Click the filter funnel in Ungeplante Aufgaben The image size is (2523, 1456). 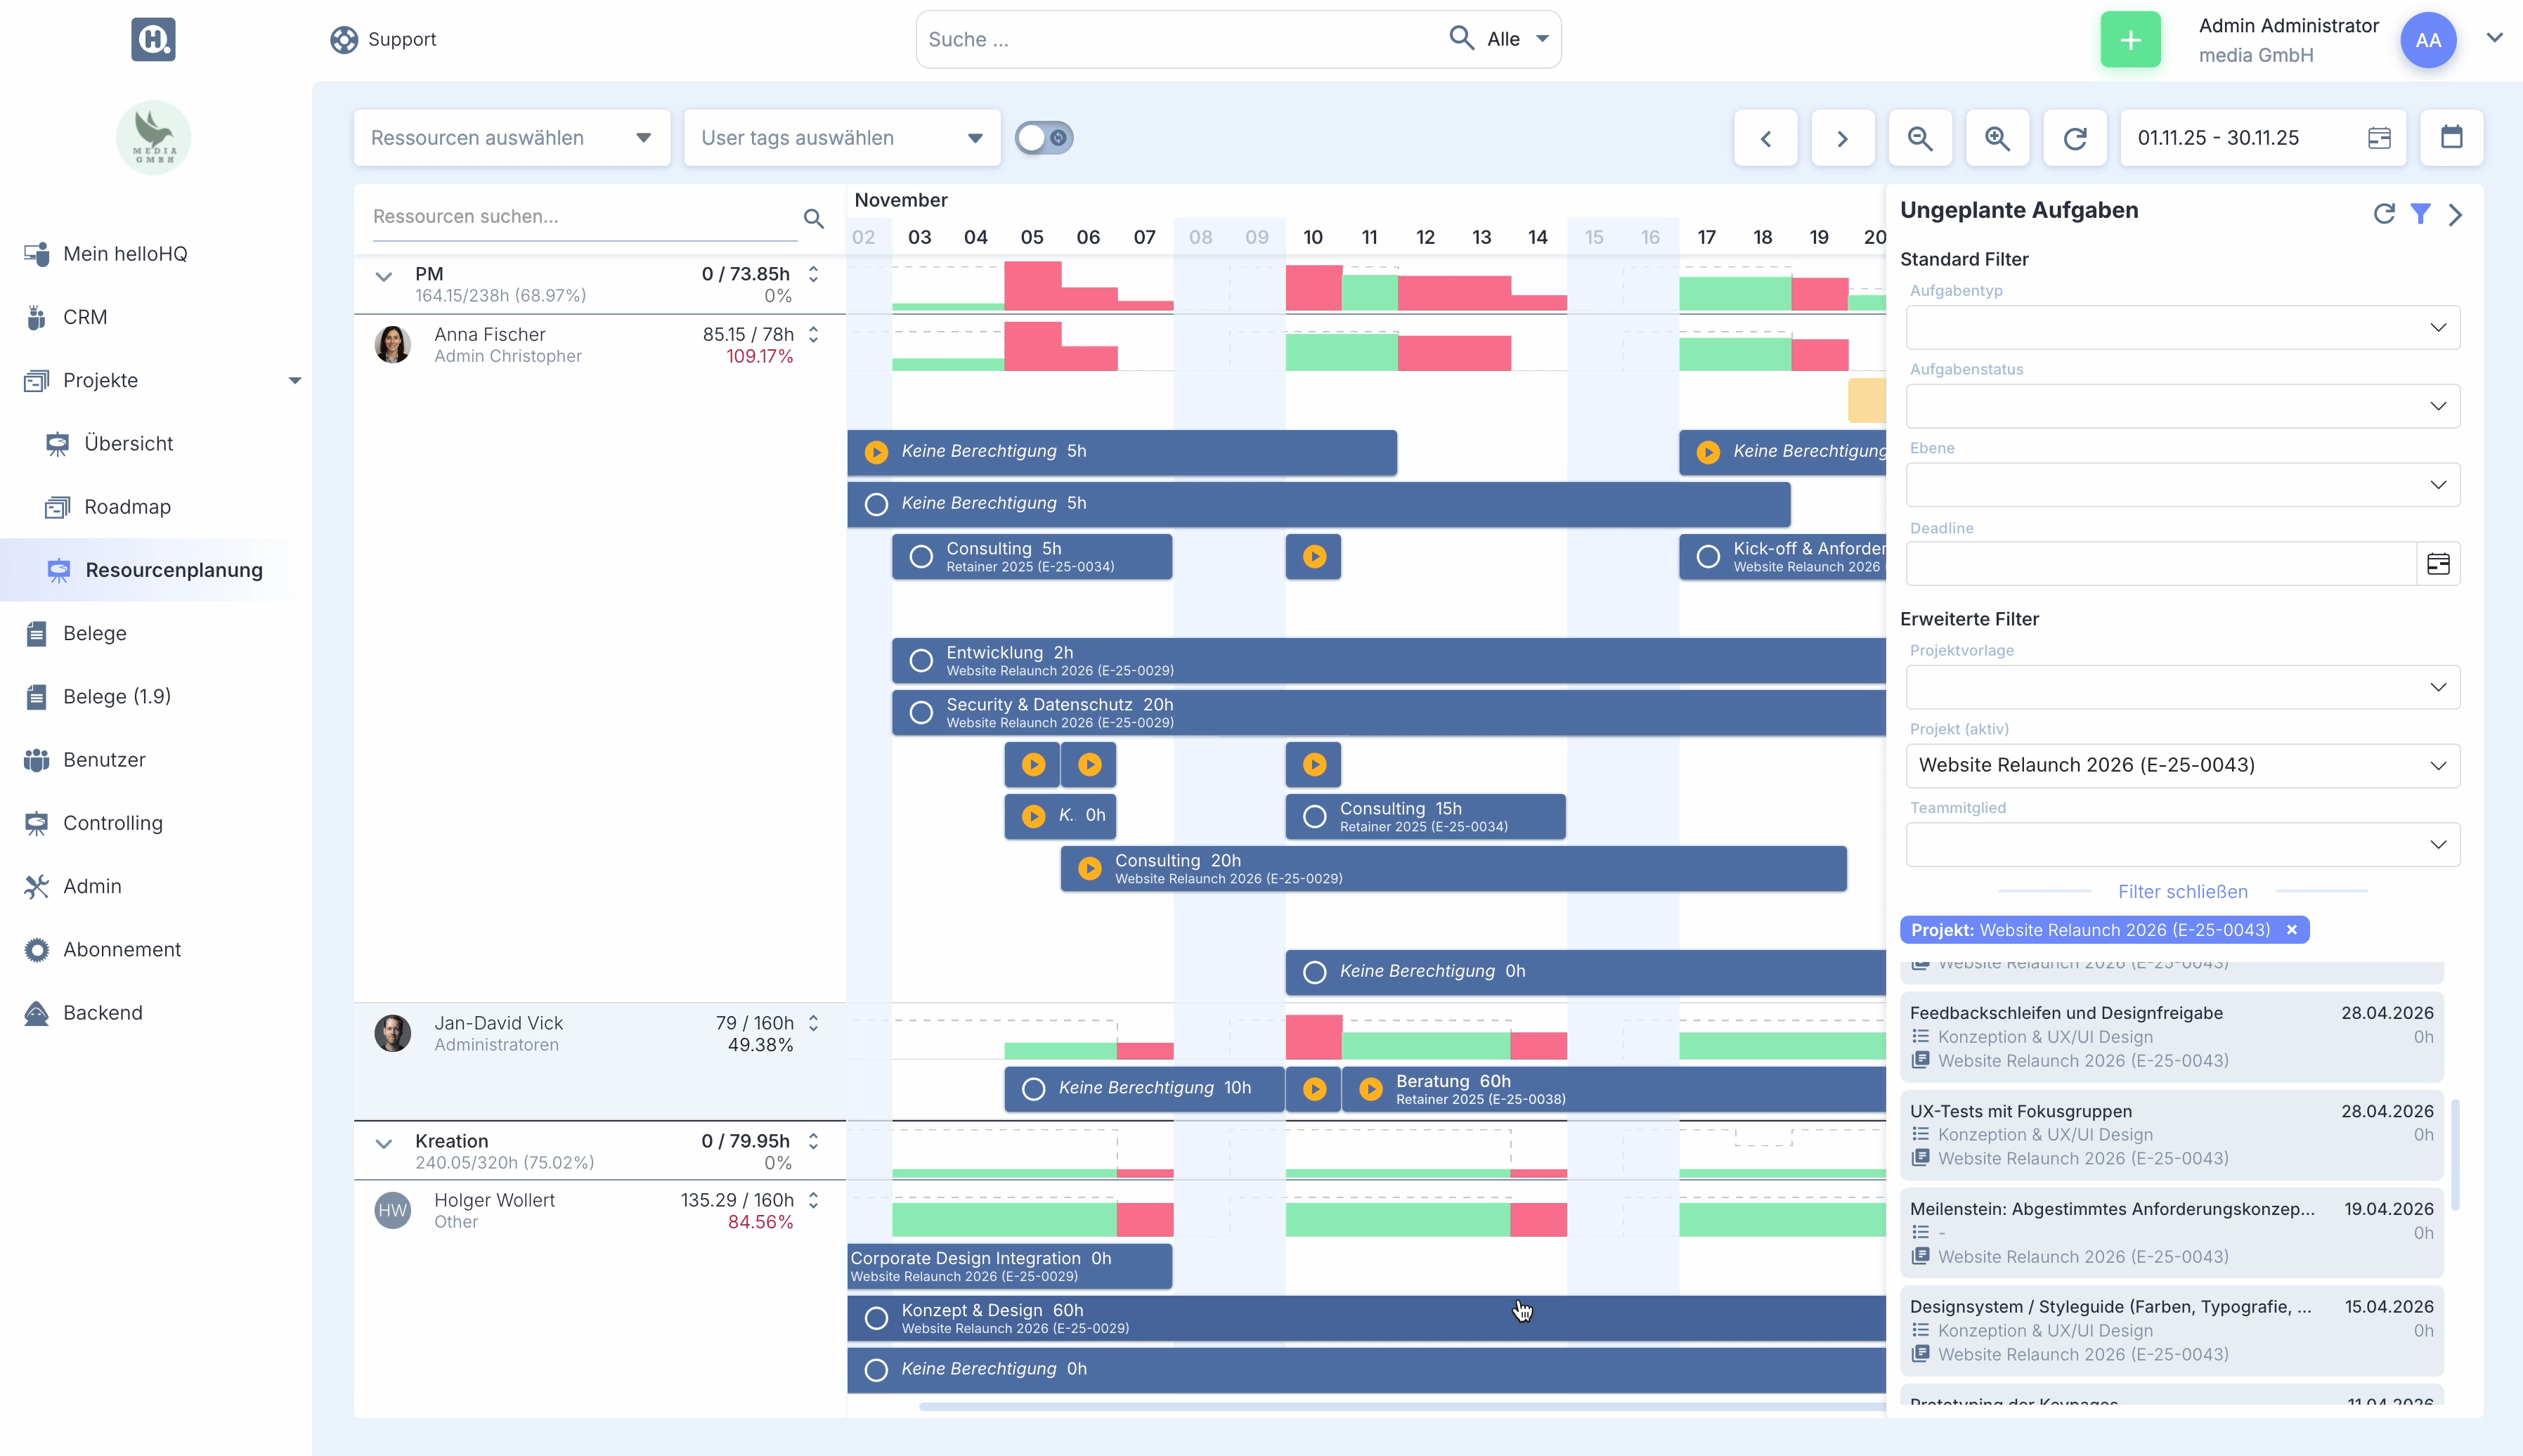[2420, 213]
